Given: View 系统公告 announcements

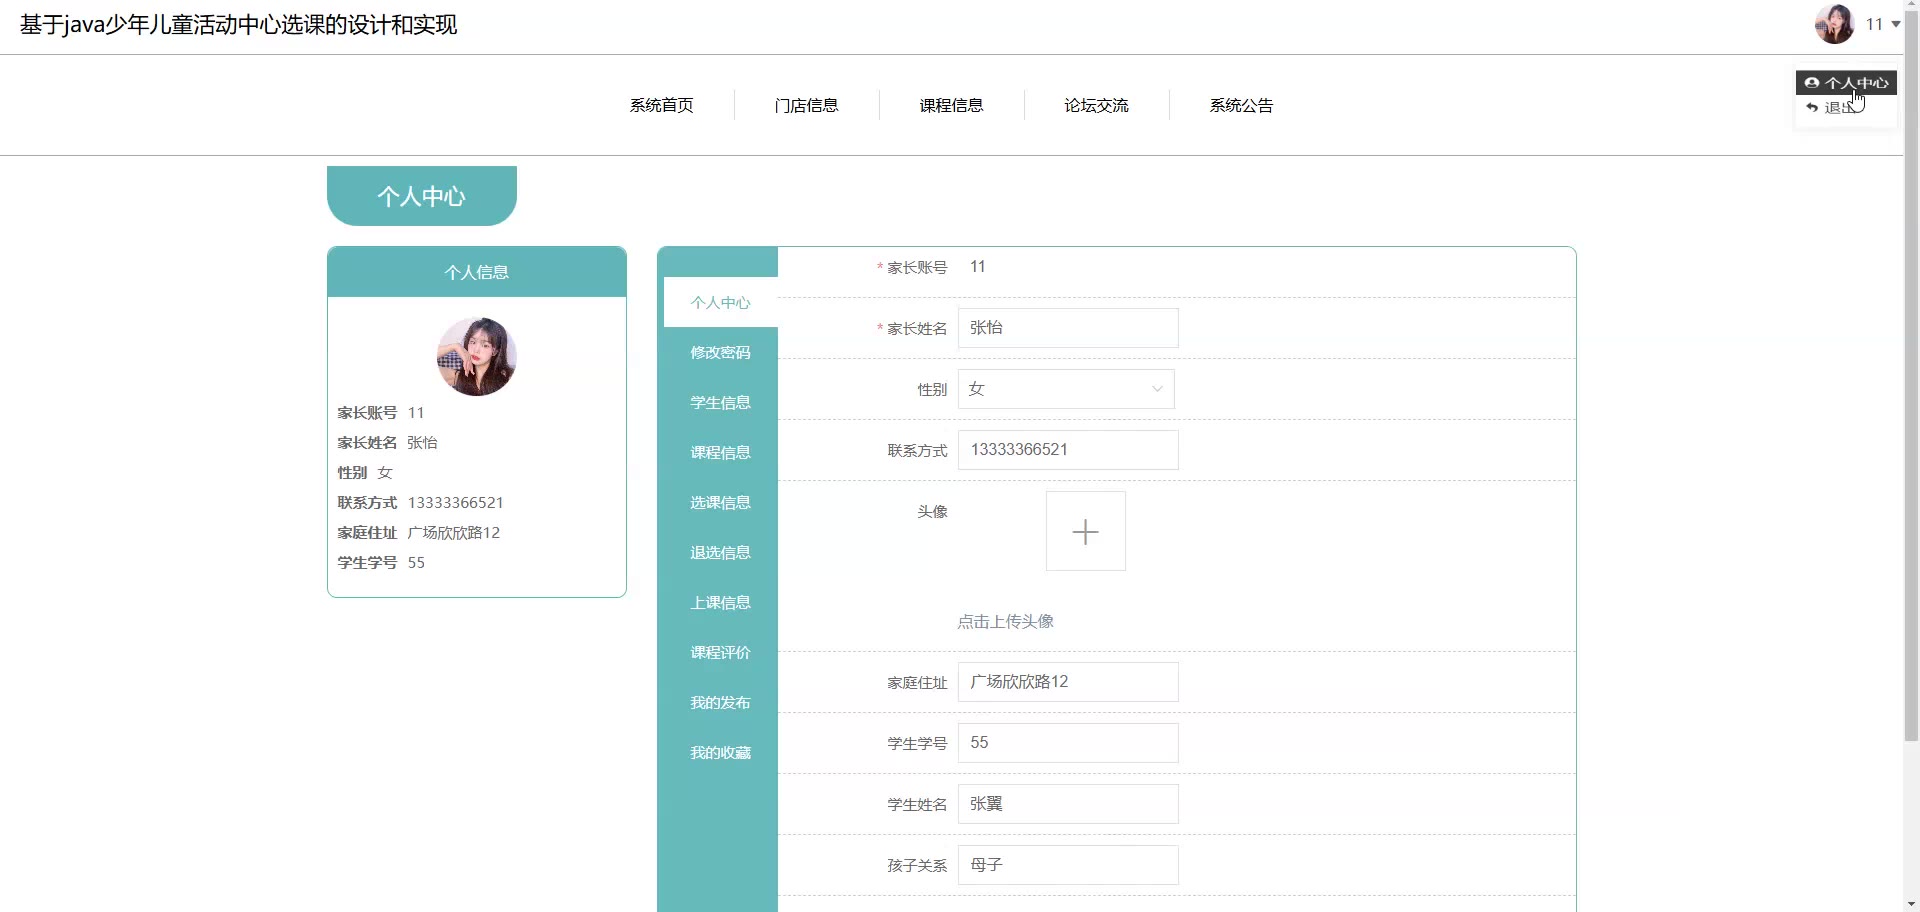Looking at the screenshot, I should pos(1241,105).
